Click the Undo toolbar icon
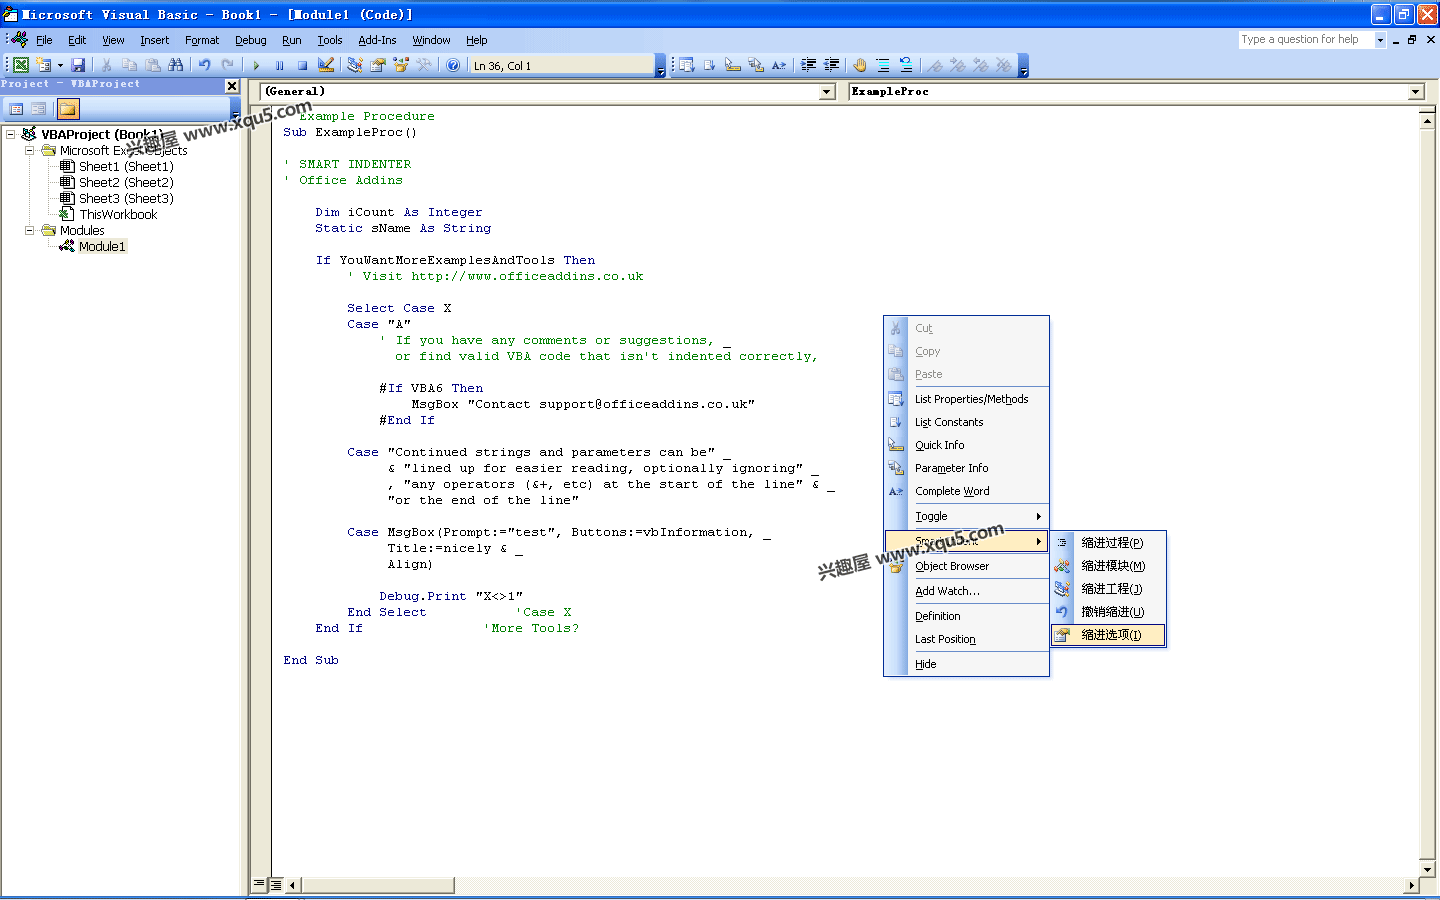Viewport: 1440px width, 900px height. pos(204,65)
